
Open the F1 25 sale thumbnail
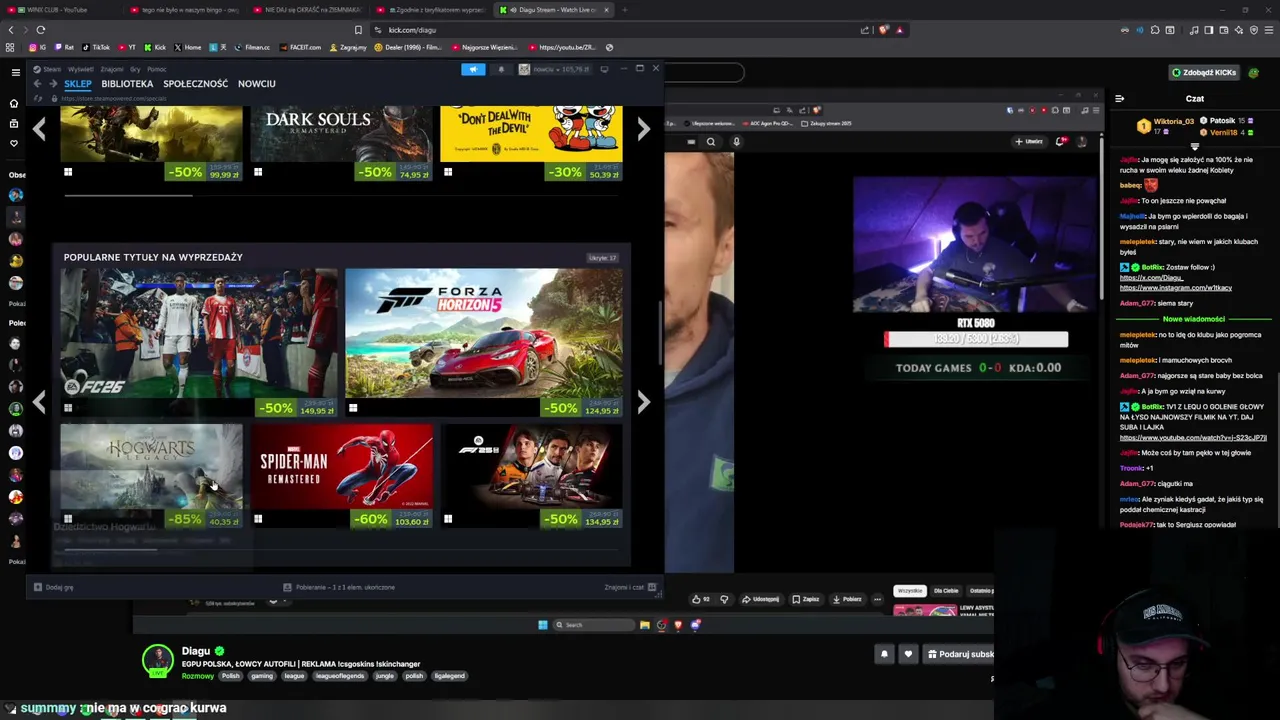pyautogui.click(x=531, y=476)
